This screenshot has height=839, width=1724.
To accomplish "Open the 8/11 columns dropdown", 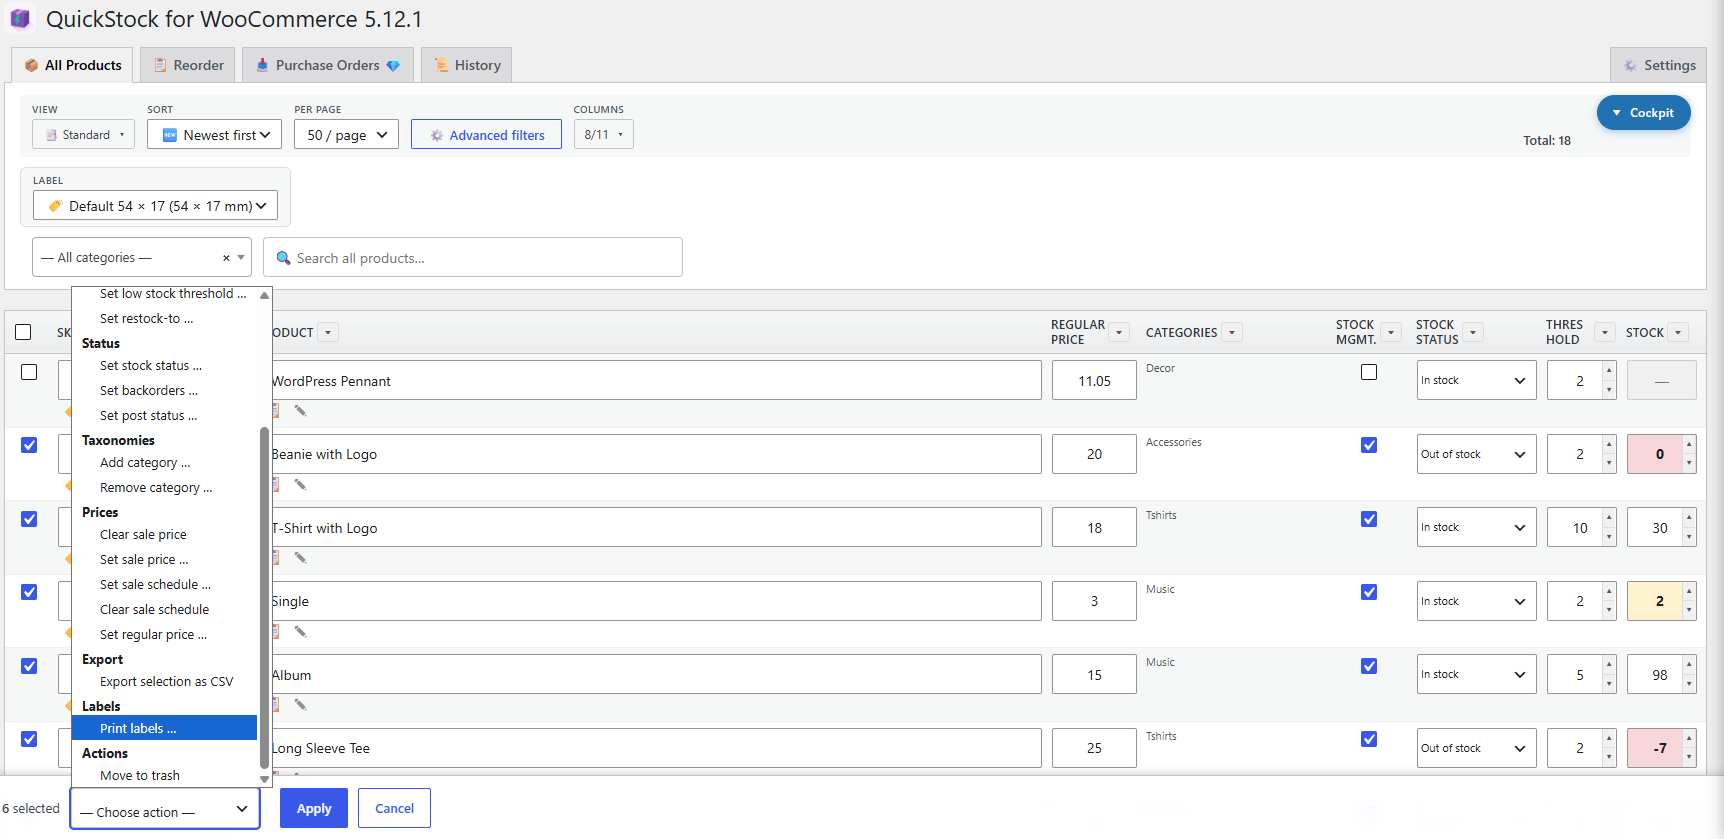I will [x=603, y=134].
